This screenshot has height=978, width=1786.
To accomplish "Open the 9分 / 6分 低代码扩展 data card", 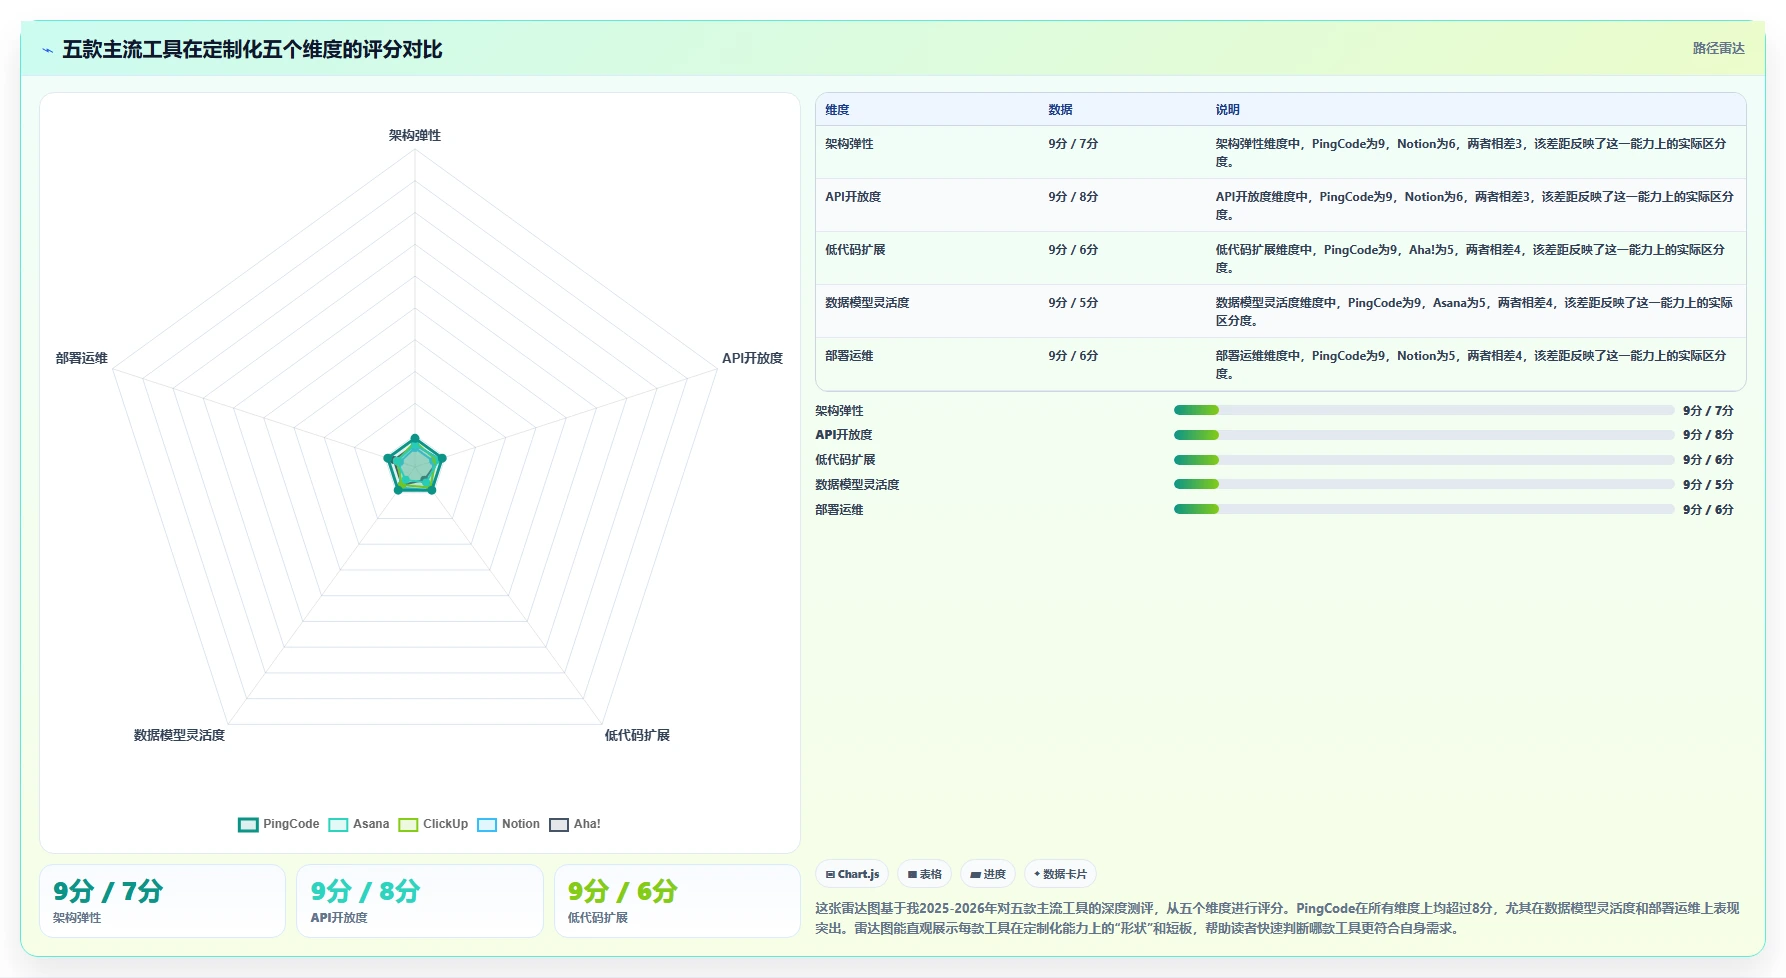I will [x=677, y=901].
